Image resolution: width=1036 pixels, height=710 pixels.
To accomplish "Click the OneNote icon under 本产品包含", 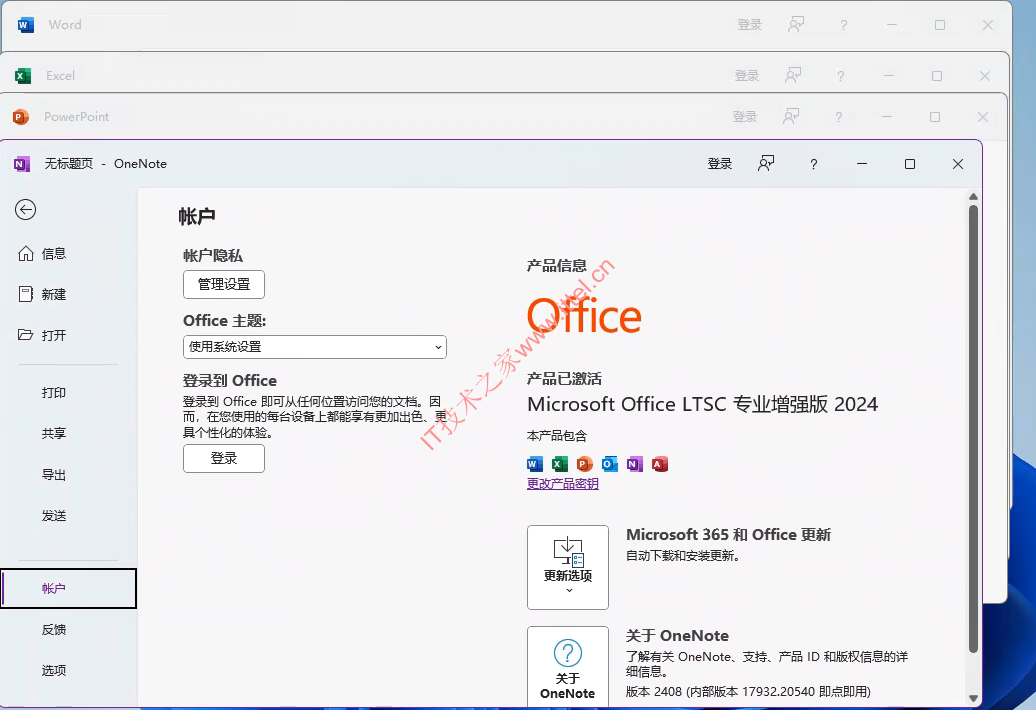I will pos(635,464).
